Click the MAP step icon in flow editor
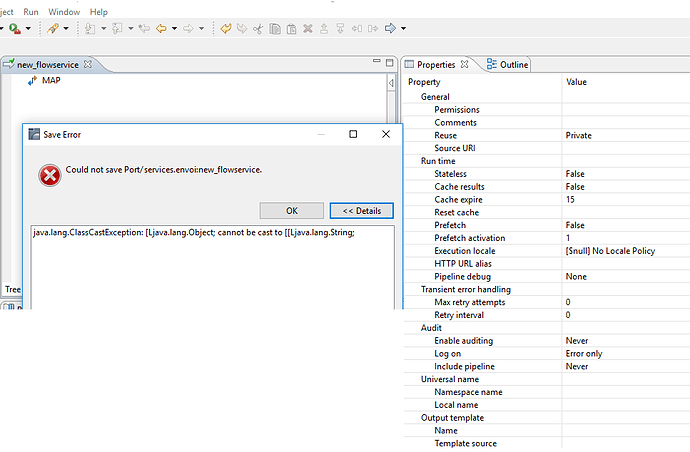Image resolution: width=690 pixels, height=452 pixels. 32,80
